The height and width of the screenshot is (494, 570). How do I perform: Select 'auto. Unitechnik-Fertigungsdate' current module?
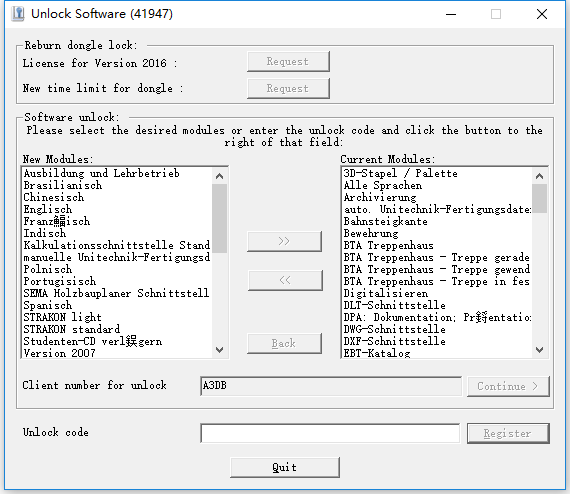(437, 209)
